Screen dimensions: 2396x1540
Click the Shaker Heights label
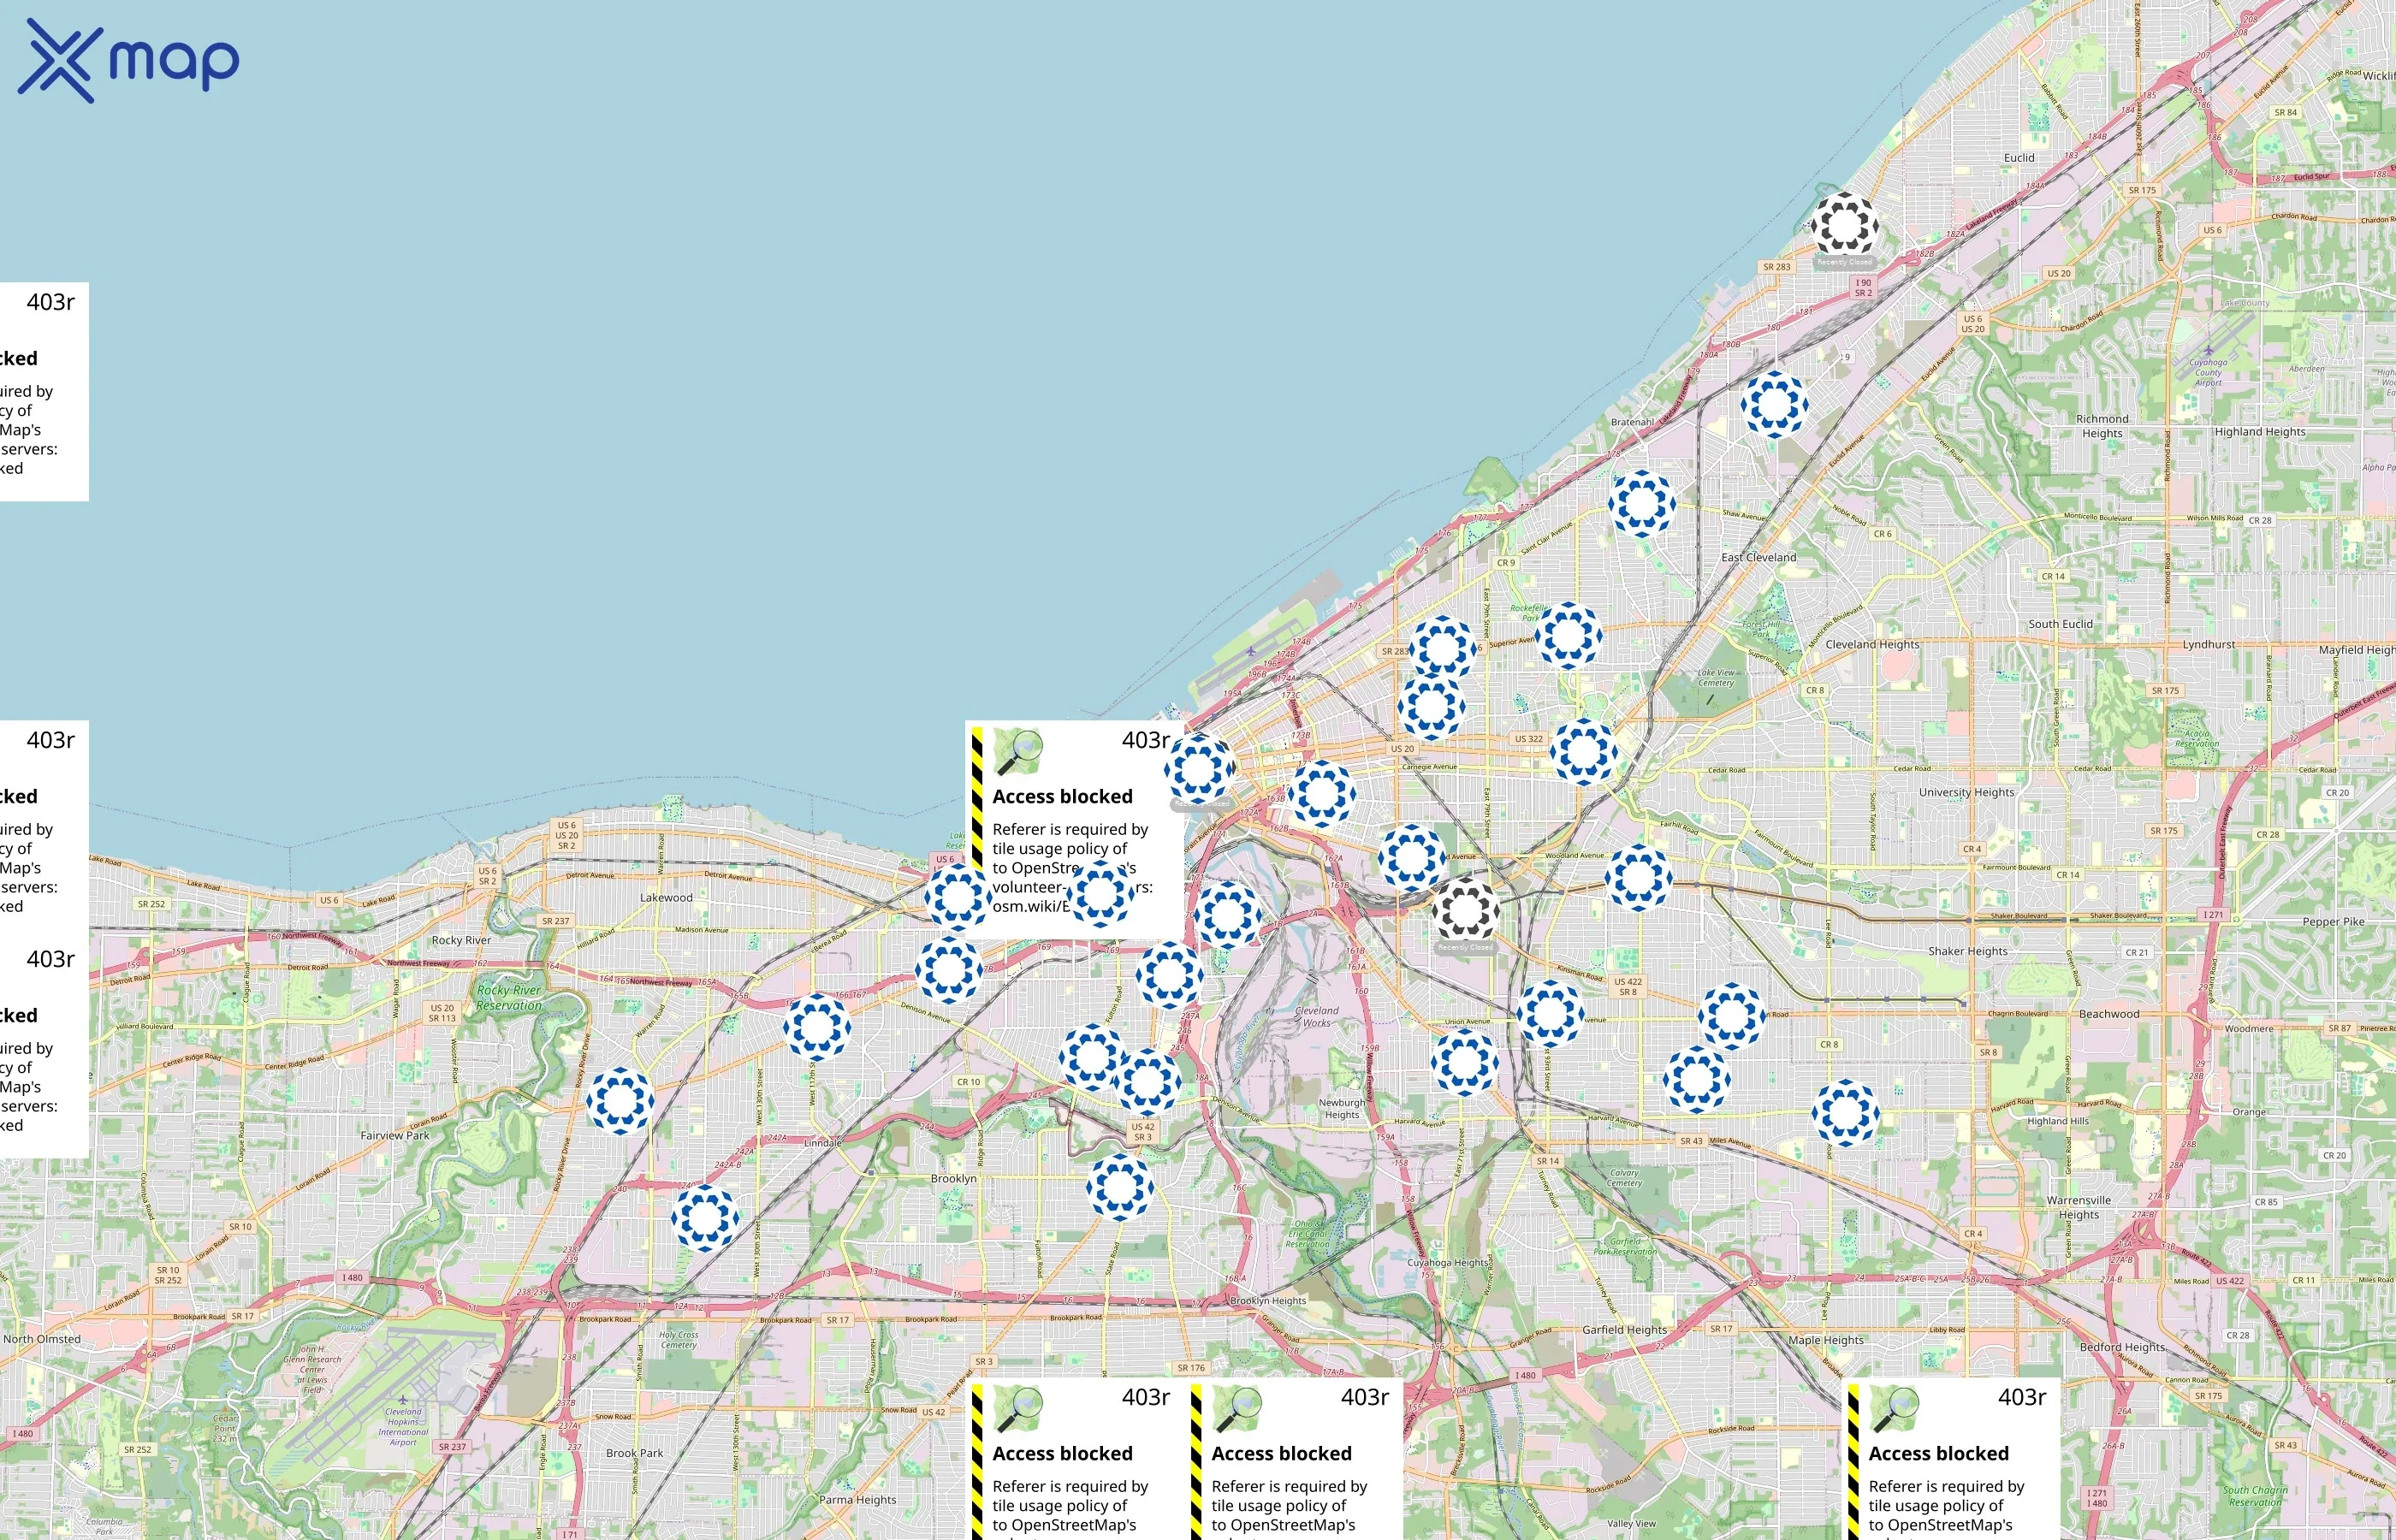click(1967, 951)
